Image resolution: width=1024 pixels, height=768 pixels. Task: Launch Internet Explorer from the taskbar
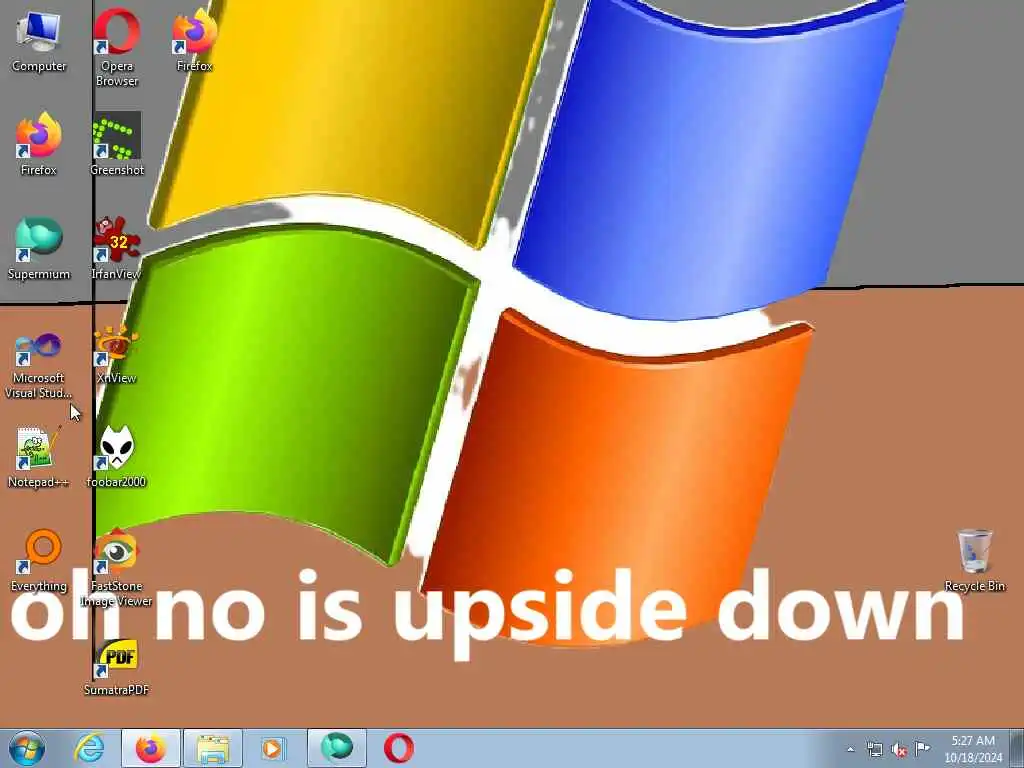click(x=89, y=749)
